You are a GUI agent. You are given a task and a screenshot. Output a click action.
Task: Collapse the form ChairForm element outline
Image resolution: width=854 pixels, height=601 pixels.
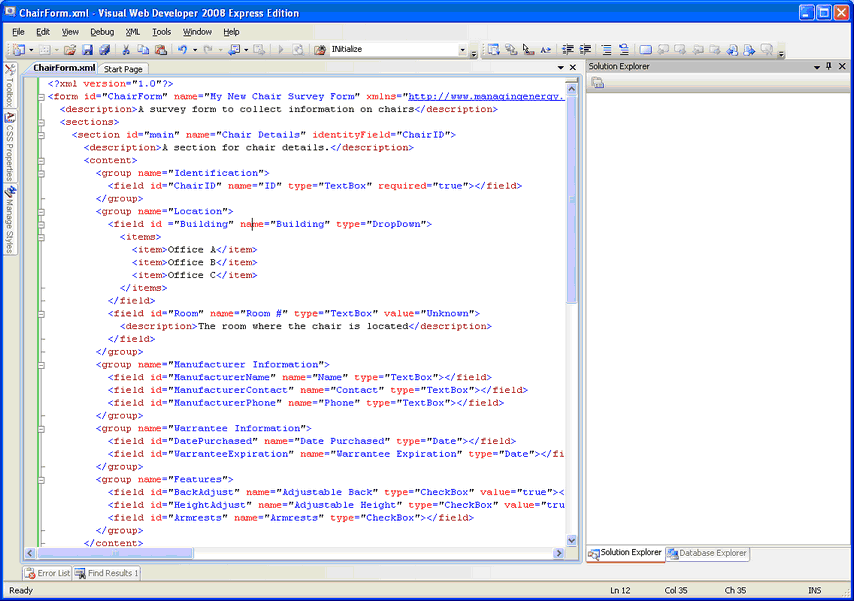click(41, 97)
